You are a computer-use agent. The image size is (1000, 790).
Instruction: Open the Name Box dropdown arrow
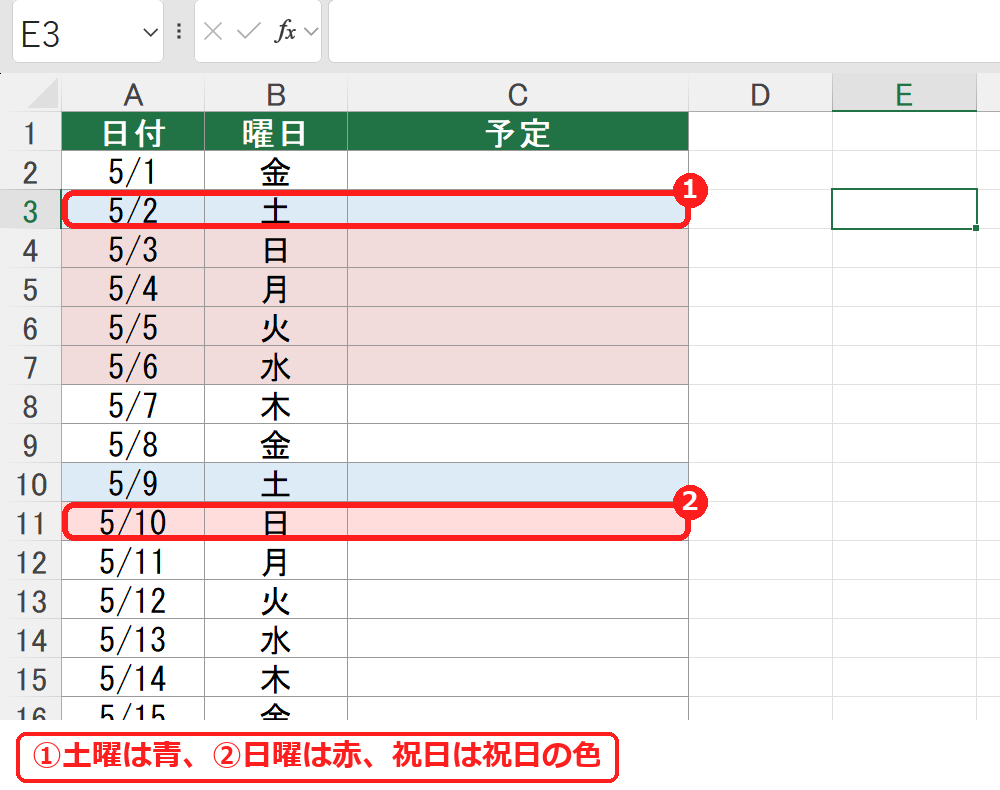(151, 32)
